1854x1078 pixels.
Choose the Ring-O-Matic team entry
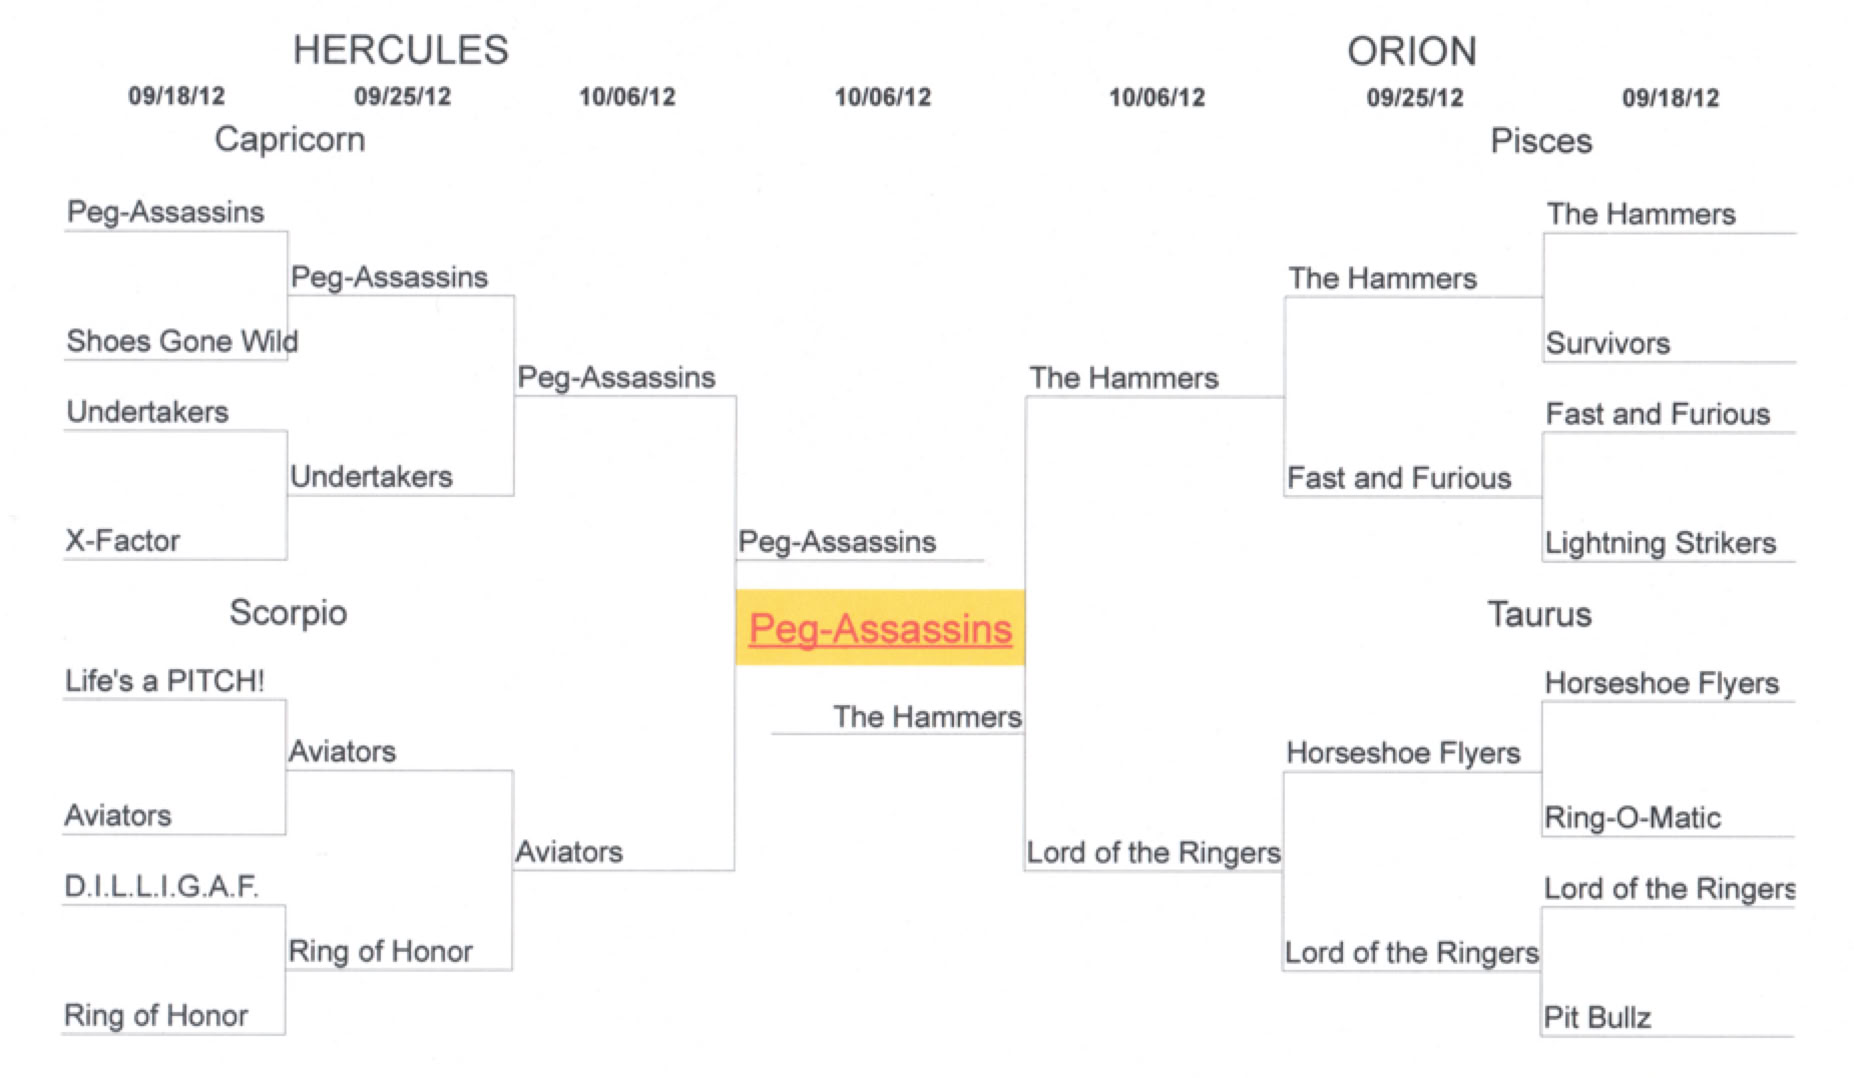[1632, 818]
